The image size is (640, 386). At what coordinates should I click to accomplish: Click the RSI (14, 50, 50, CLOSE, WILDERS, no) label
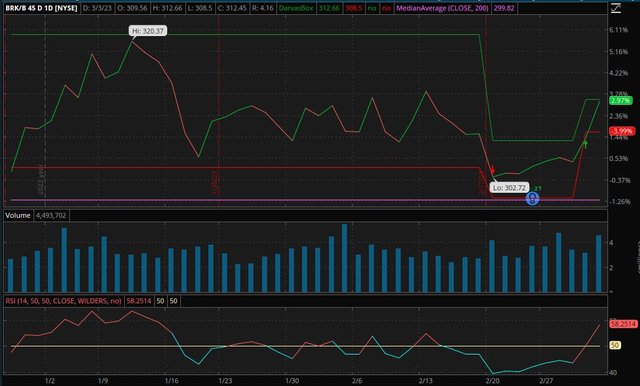63,301
